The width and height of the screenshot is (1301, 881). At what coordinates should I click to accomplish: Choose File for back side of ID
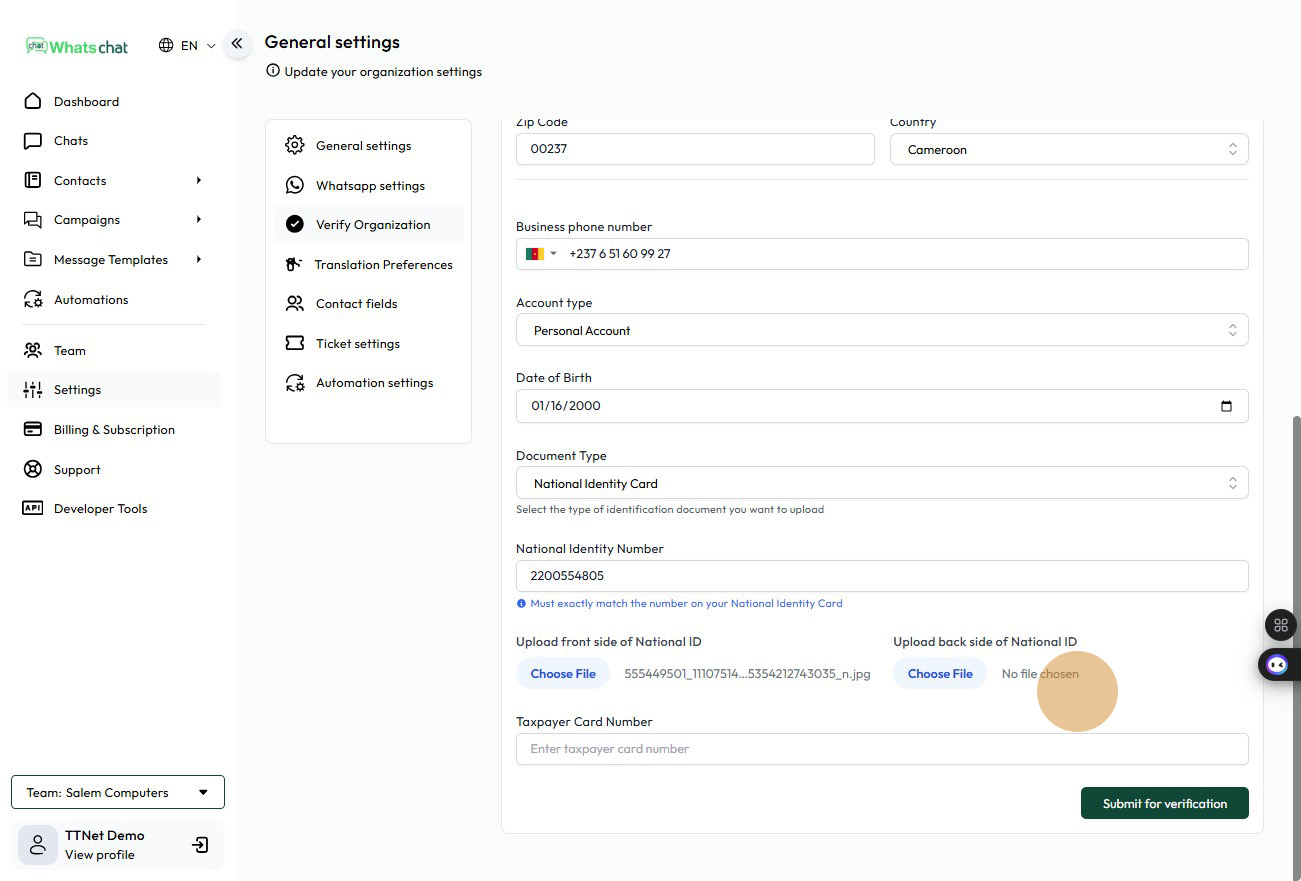coord(939,674)
